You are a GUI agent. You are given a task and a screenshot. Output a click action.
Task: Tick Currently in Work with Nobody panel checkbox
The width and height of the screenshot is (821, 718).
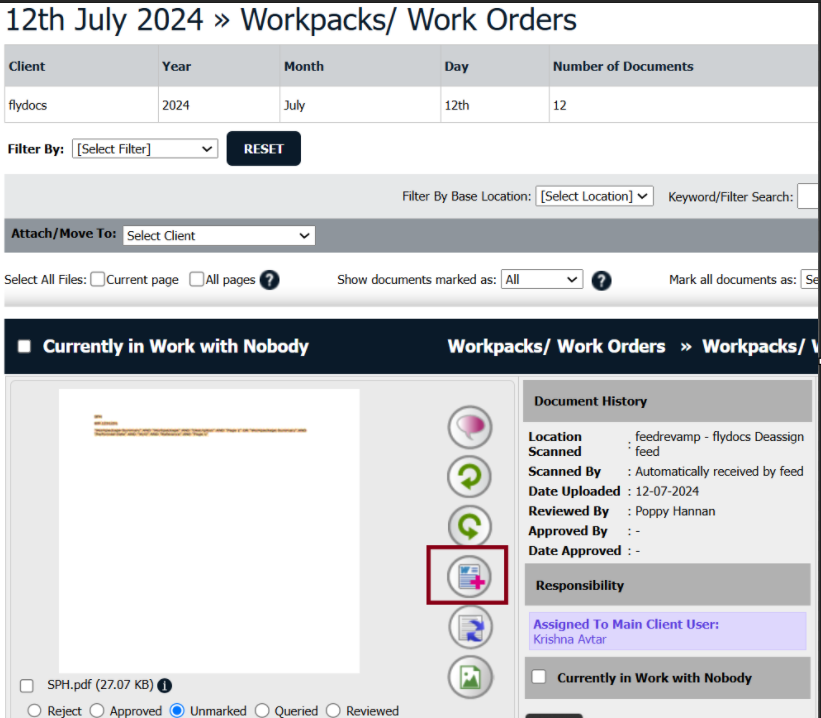point(539,677)
